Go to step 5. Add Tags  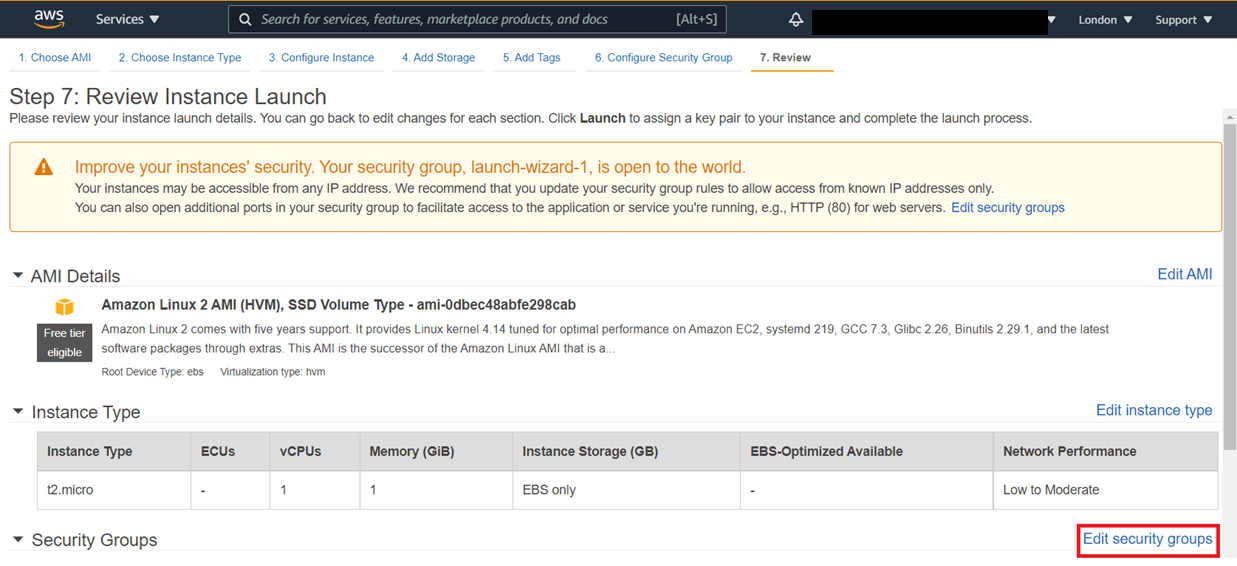click(531, 58)
